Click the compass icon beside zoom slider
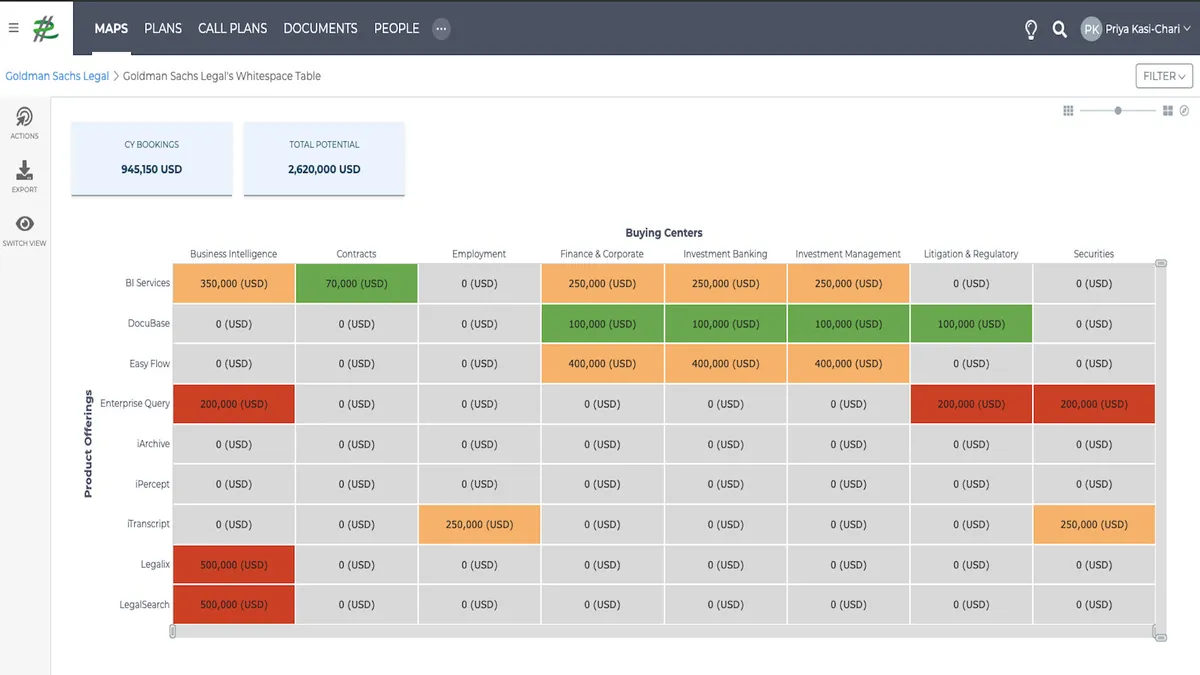Viewport: 1200px width, 675px height. (1184, 111)
